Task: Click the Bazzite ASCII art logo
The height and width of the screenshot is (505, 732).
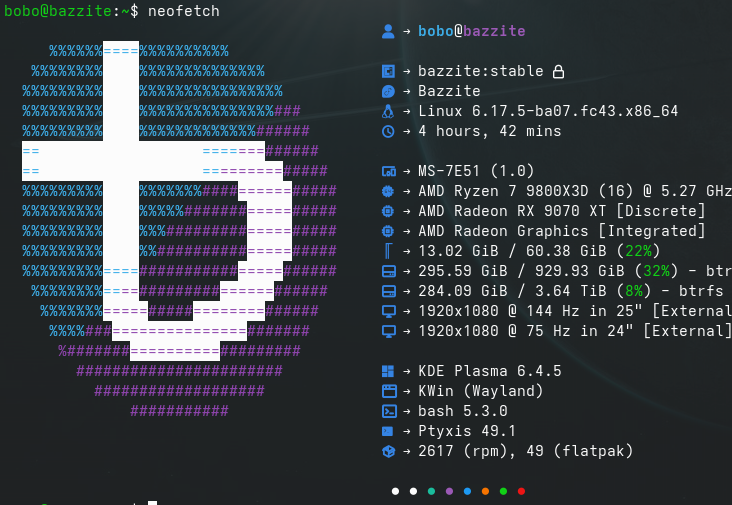Action: [x=179, y=230]
